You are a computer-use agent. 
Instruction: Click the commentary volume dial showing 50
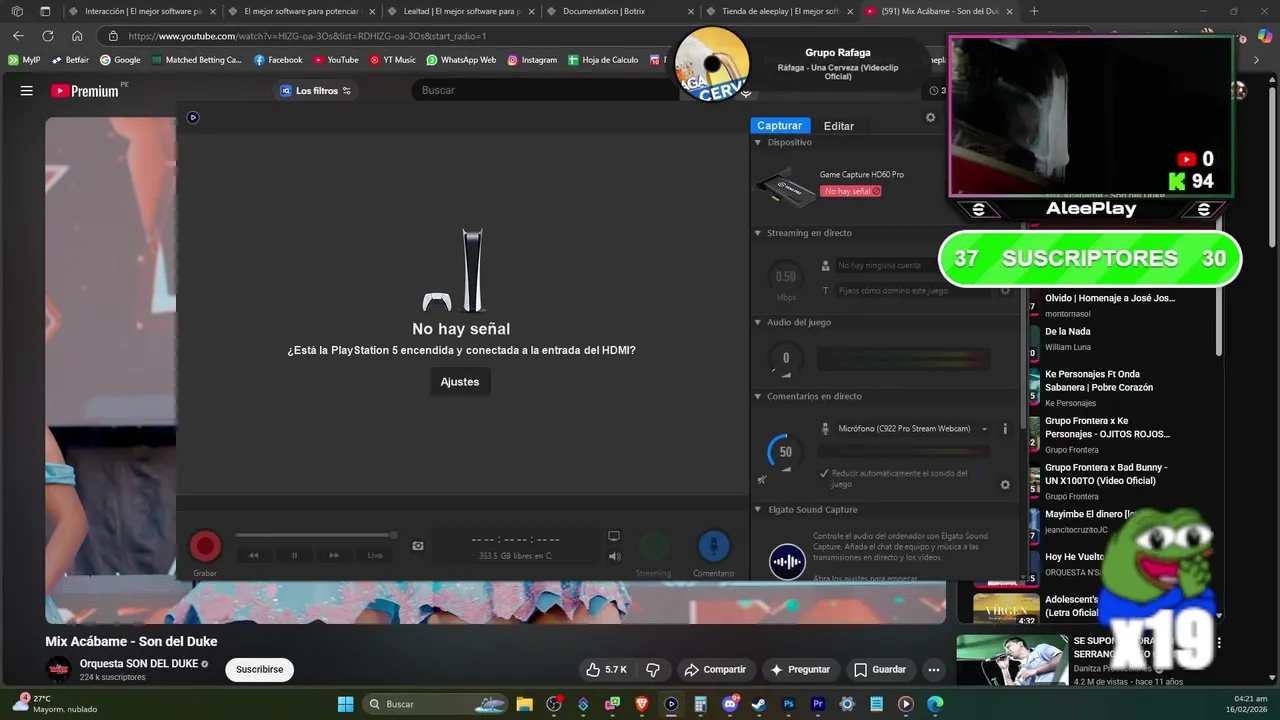[785, 452]
